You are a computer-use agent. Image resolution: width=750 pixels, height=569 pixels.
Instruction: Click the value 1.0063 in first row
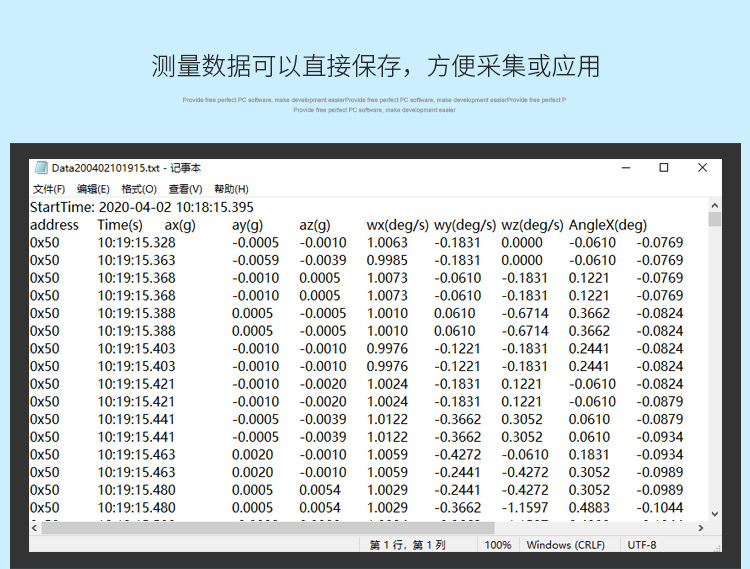tap(387, 242)
